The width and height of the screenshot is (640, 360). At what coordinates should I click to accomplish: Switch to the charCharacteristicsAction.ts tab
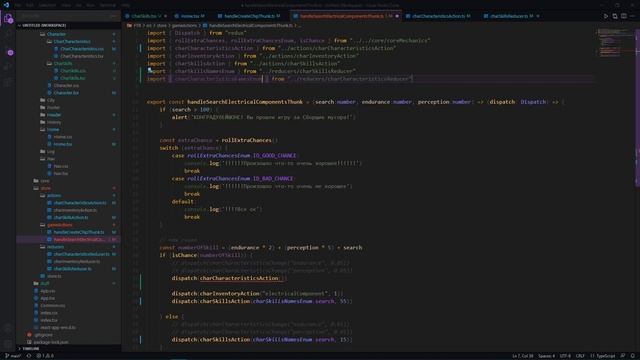[x=438, y=16]
